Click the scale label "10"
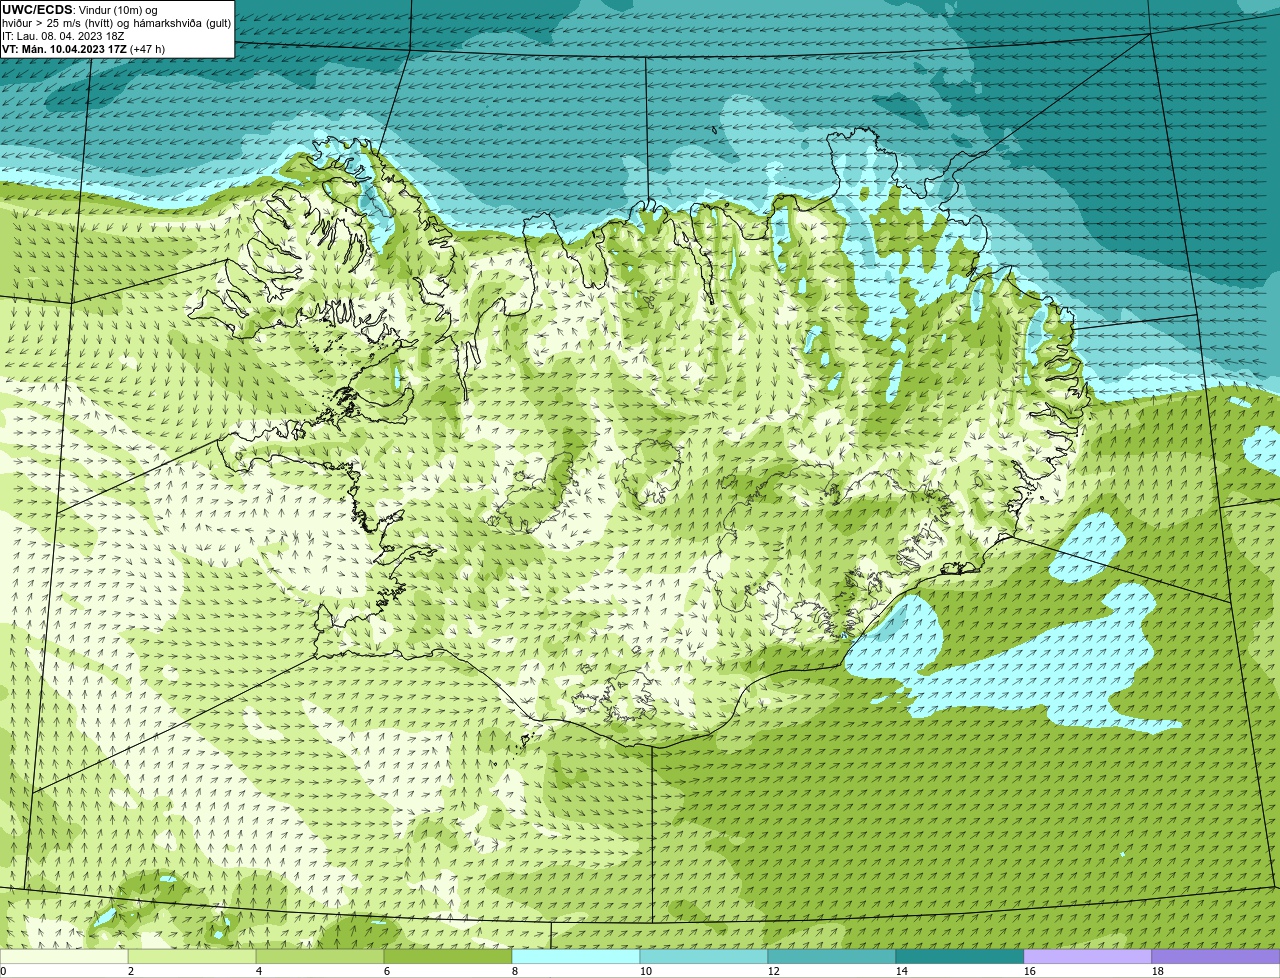 (x=646, y=971)
